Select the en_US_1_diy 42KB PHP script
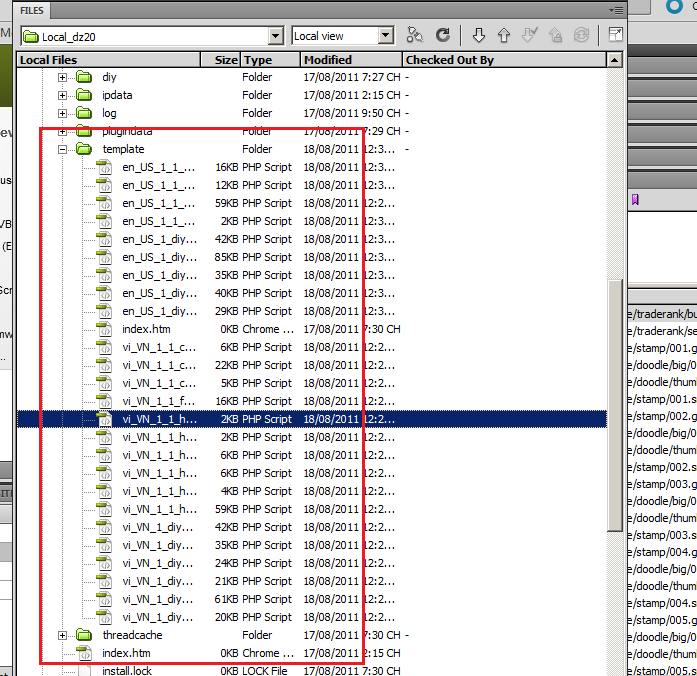 160,239
